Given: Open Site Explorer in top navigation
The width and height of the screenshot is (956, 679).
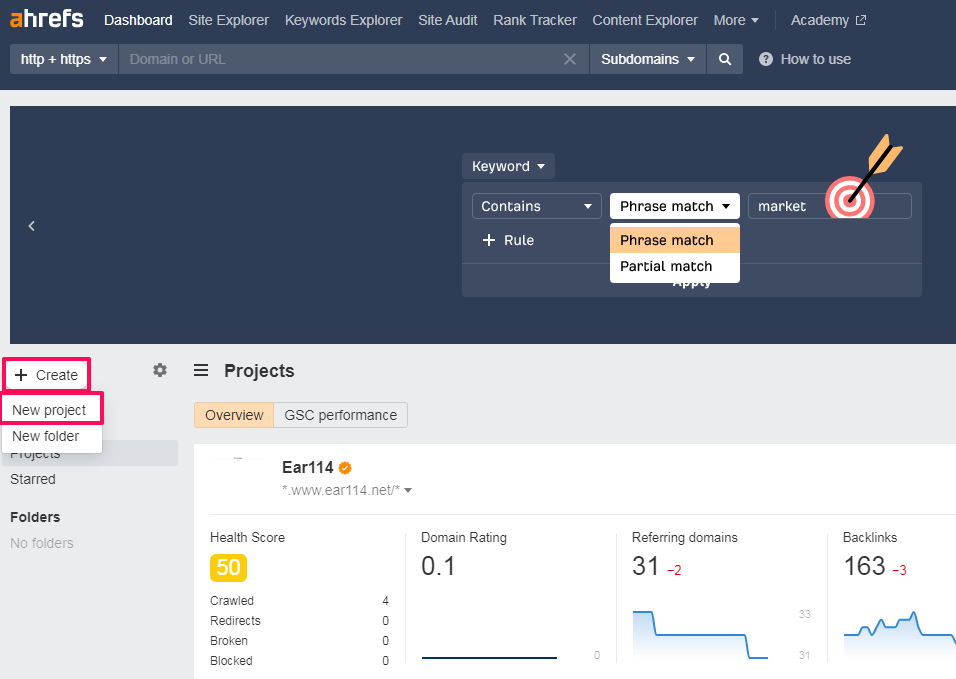Looking at the screenshot, I should (x=228, y=20).
